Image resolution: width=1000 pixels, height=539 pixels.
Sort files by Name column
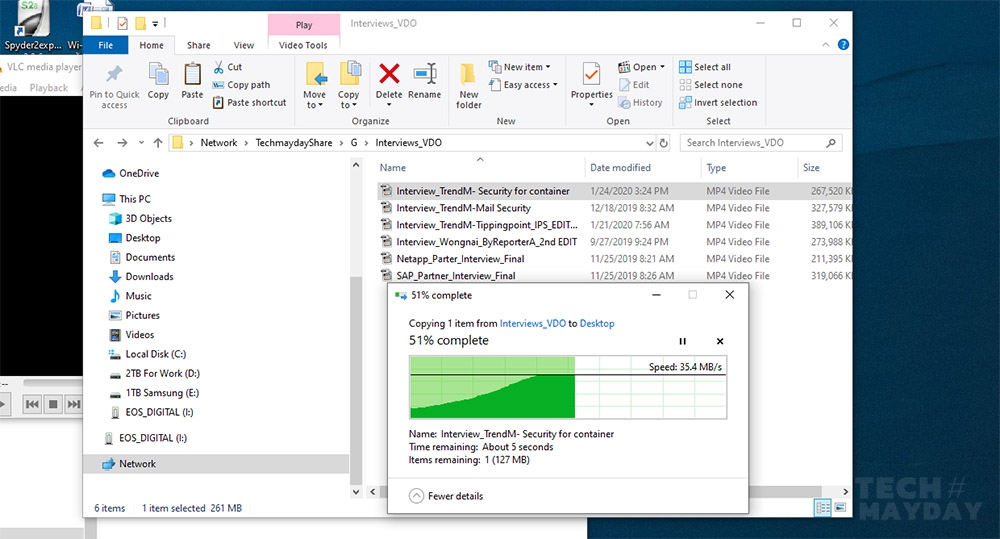[x=393, y=168]
